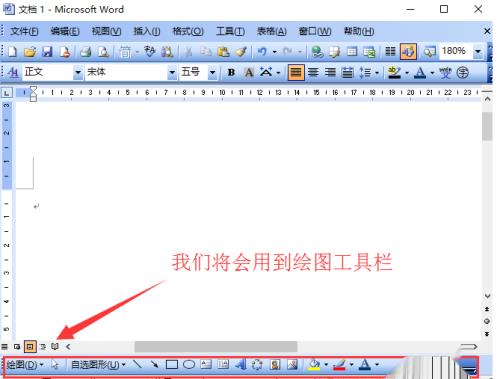Open font color dropdown arrow in formatting toolbar
This screenshot has width=500, height=379.
click(x=432, y=73)
